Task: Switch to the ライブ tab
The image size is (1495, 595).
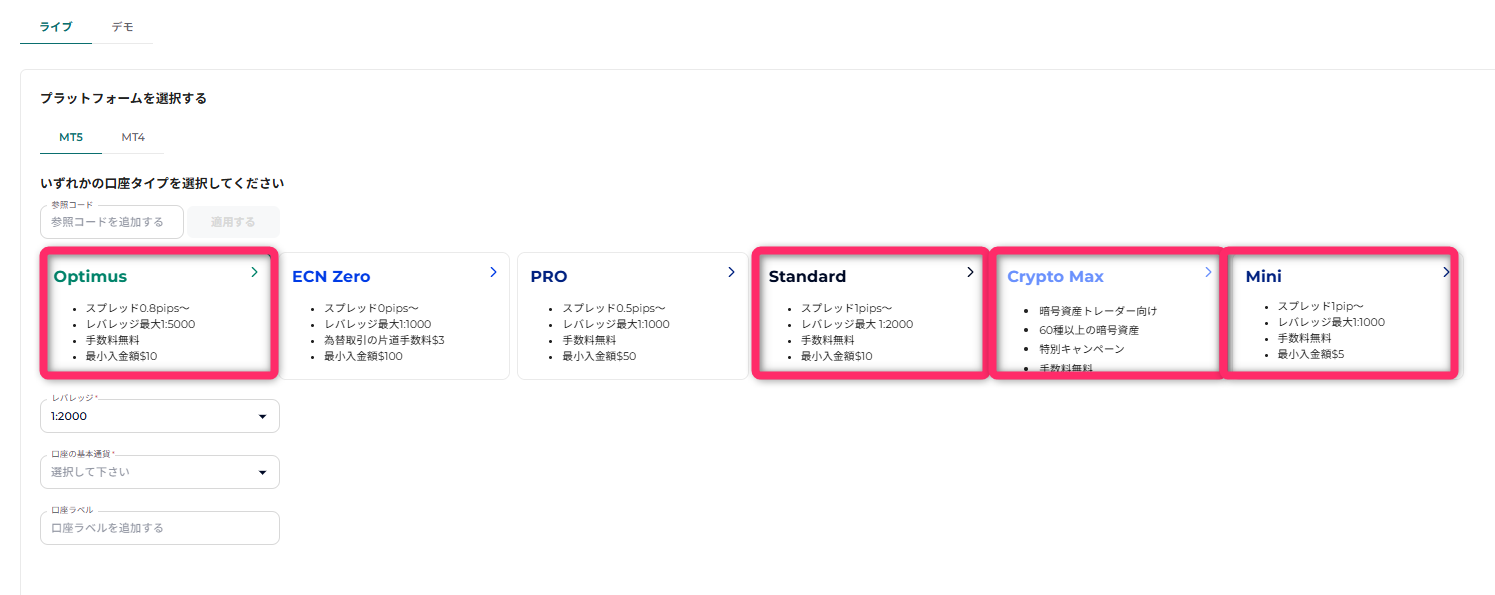Action: [x=56, y=27]
